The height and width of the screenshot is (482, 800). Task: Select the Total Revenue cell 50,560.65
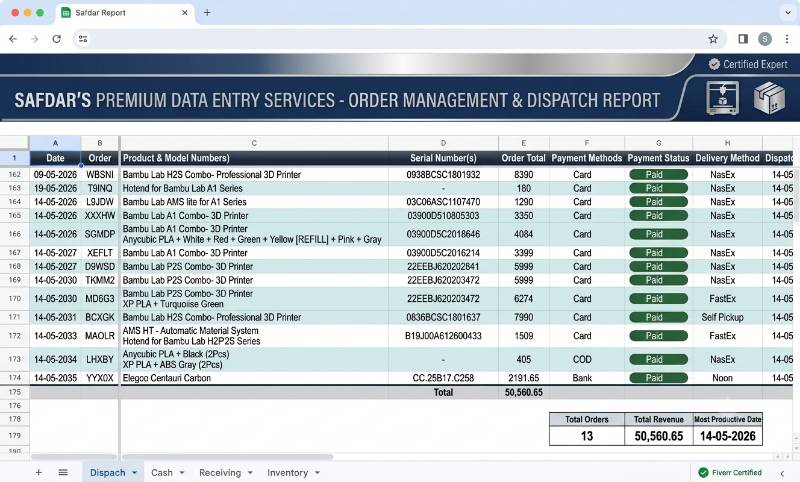tap(658, 436)
